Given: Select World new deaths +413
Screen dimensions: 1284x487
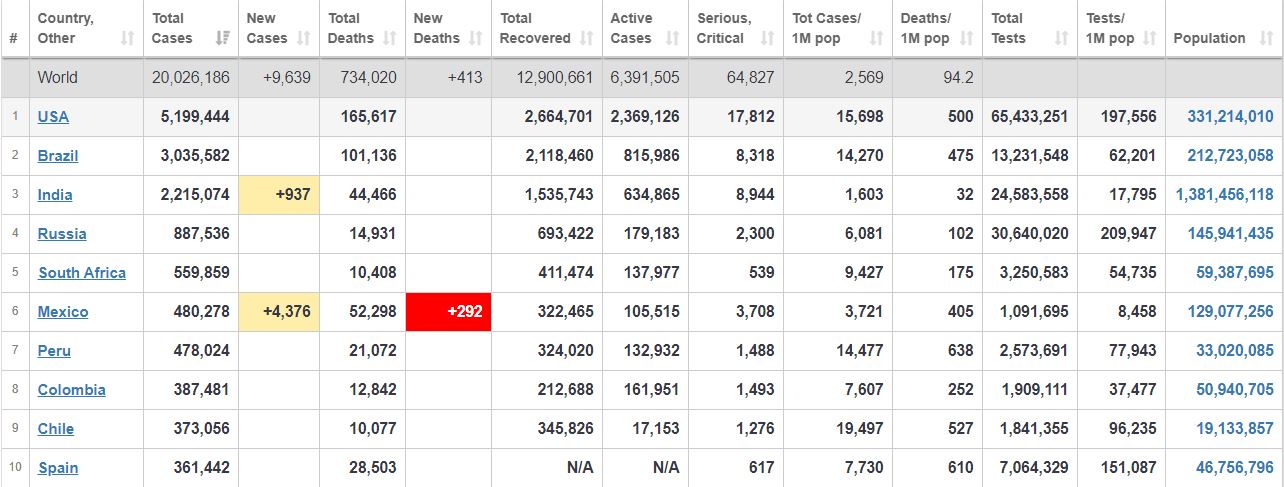Looking at the screenshot, I should pyautogui.click(x=463, y=77).
